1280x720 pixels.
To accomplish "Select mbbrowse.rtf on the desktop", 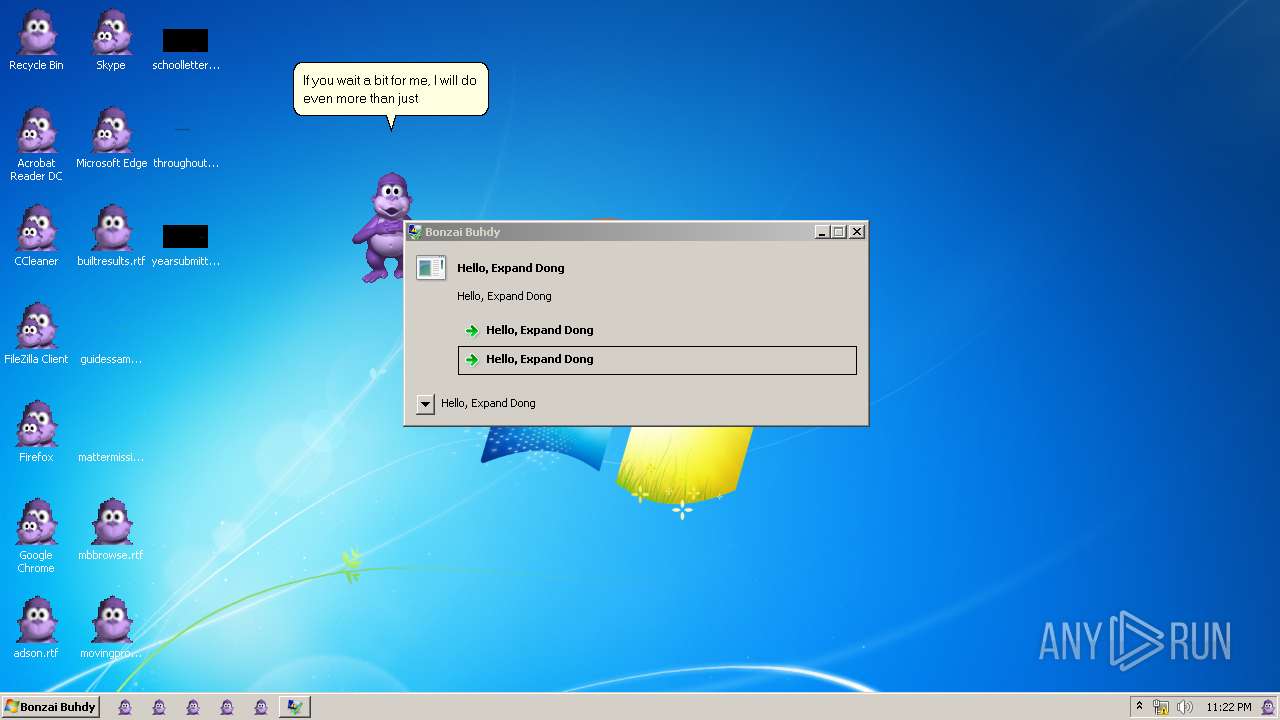I will point(111,530).
